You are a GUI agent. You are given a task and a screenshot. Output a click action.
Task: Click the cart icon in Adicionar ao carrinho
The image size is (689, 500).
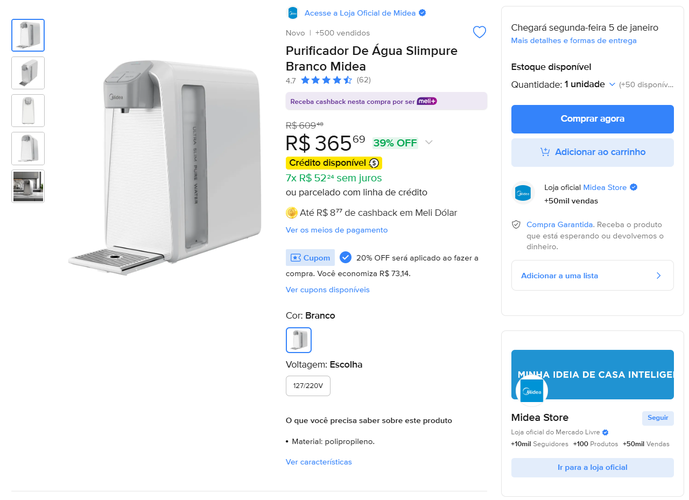click(x=545, y=152)
